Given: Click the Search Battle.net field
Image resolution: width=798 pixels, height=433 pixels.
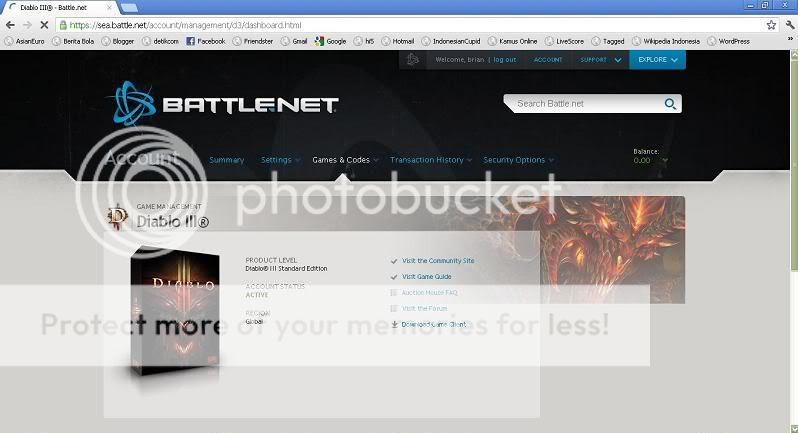Looking at the screenshot, I should coord(585,103).
